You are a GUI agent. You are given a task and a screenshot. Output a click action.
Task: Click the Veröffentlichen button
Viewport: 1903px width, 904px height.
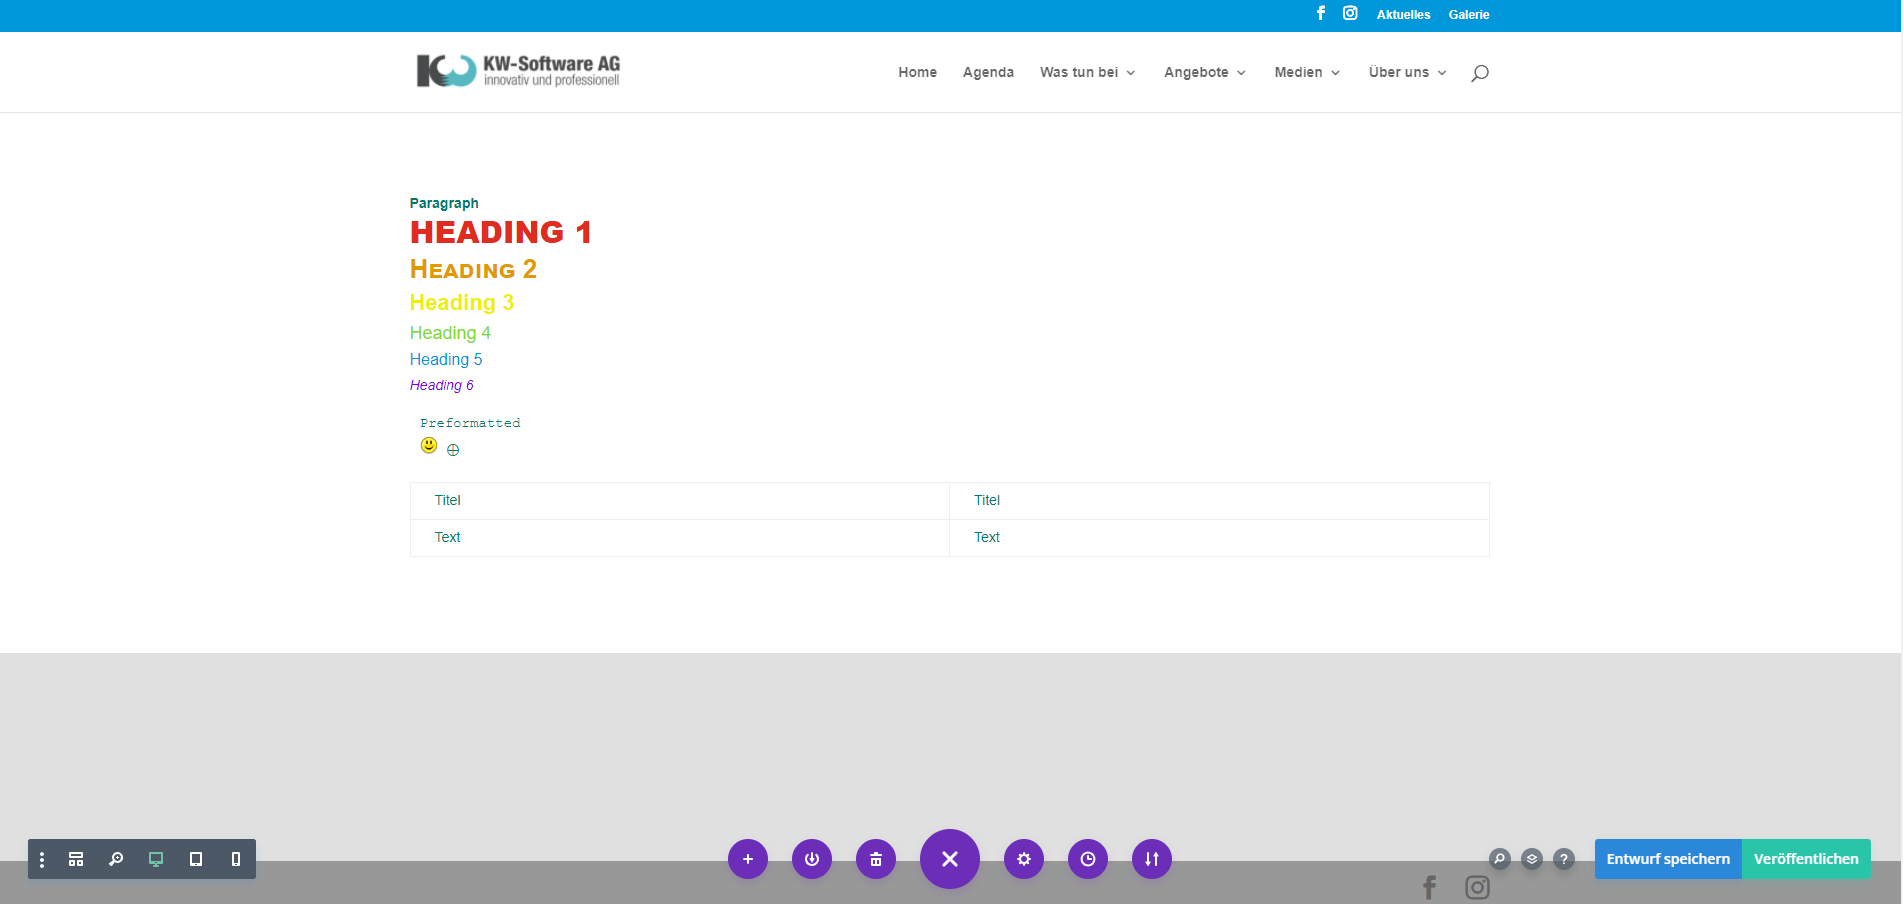coord(1805,859)
